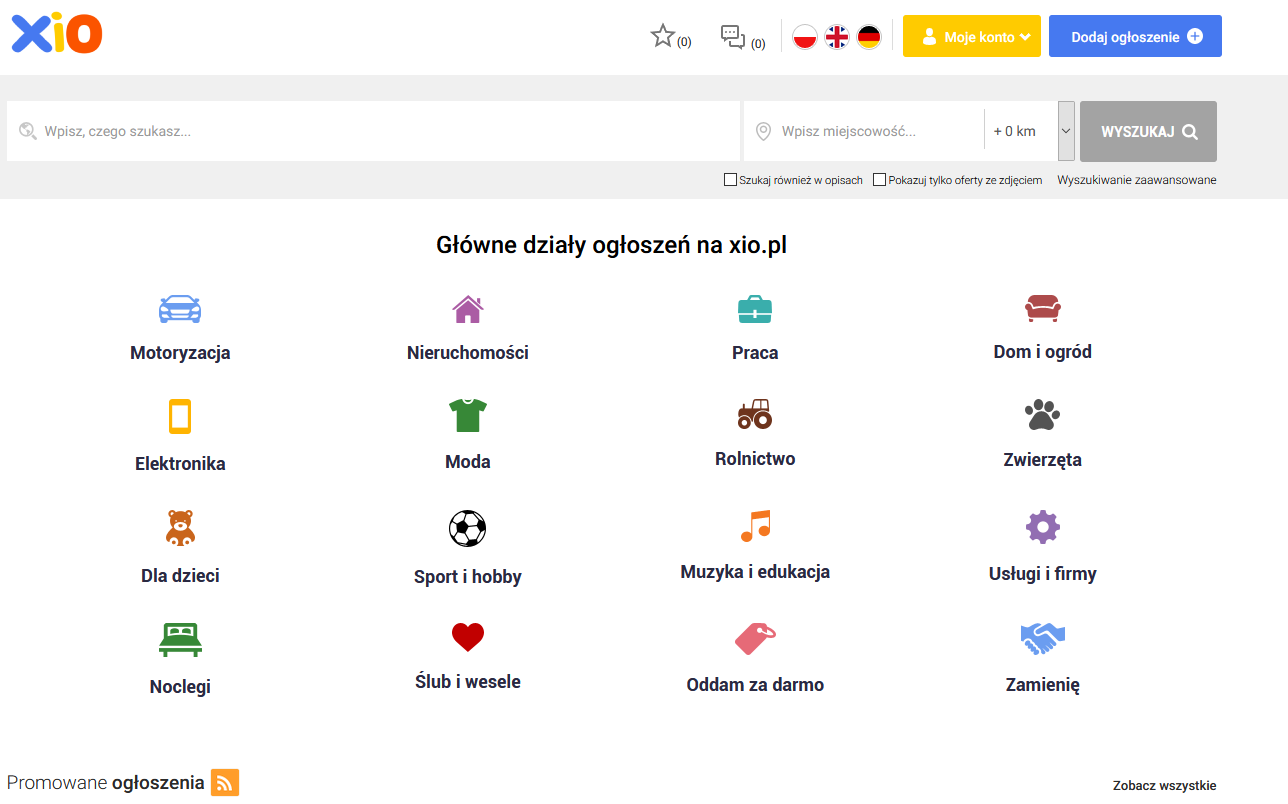Go to the Praca category
This screenshot has width=1288, height=804.
pyautogui.click(x=755, y=352)
